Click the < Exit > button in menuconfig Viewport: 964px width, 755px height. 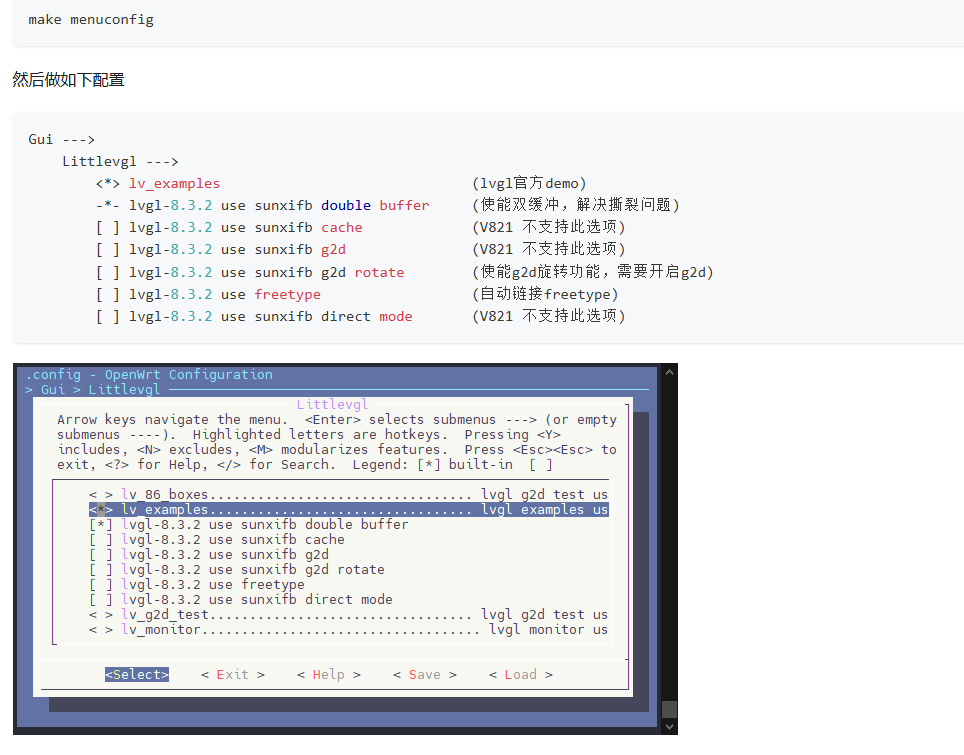pyautogui.click(x=232, y=674)
